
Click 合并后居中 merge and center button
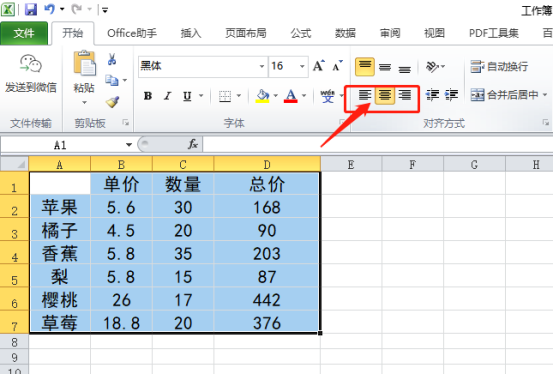tap(505, 95)
